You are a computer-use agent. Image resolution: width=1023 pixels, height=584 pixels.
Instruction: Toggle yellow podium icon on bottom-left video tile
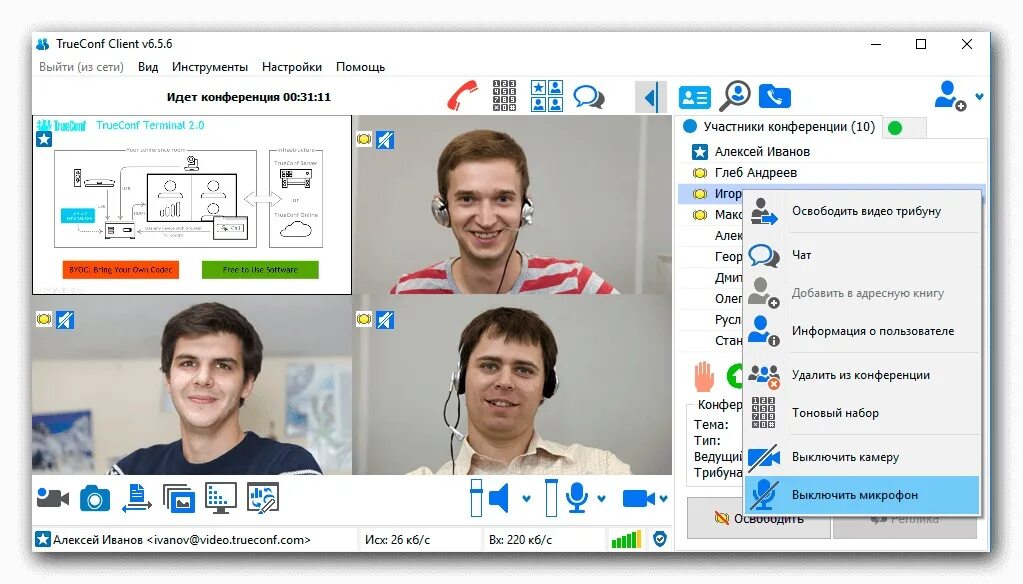[44, 319]
